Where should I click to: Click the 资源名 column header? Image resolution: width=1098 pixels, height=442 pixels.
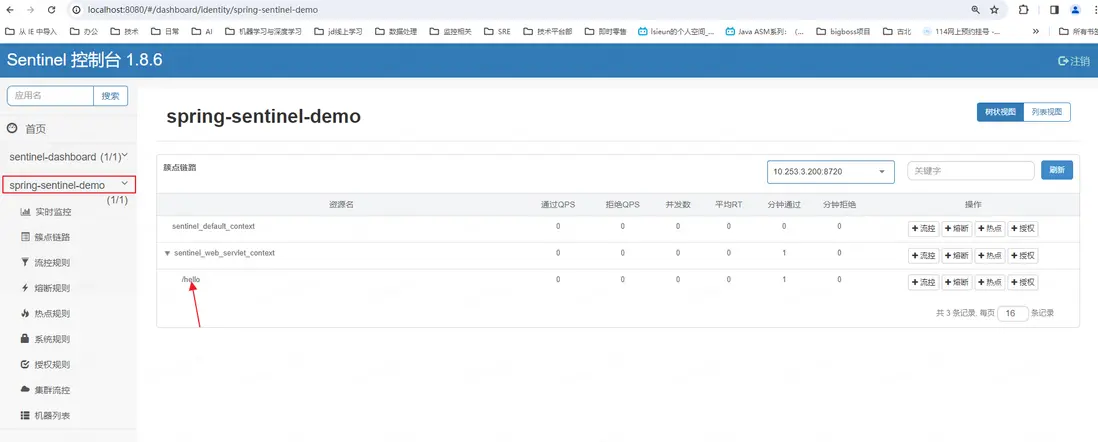click(341, 205)
